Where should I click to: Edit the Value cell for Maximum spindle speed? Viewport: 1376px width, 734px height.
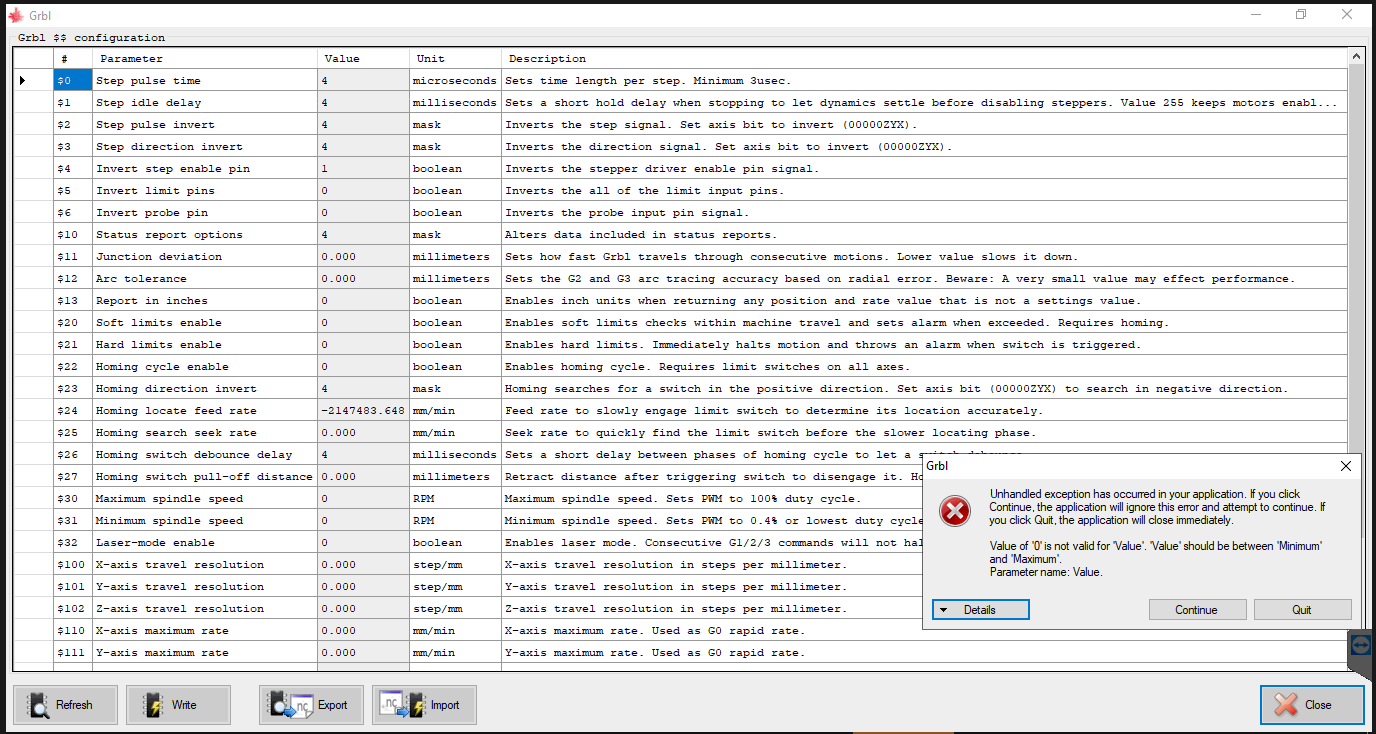pos(364,499)
